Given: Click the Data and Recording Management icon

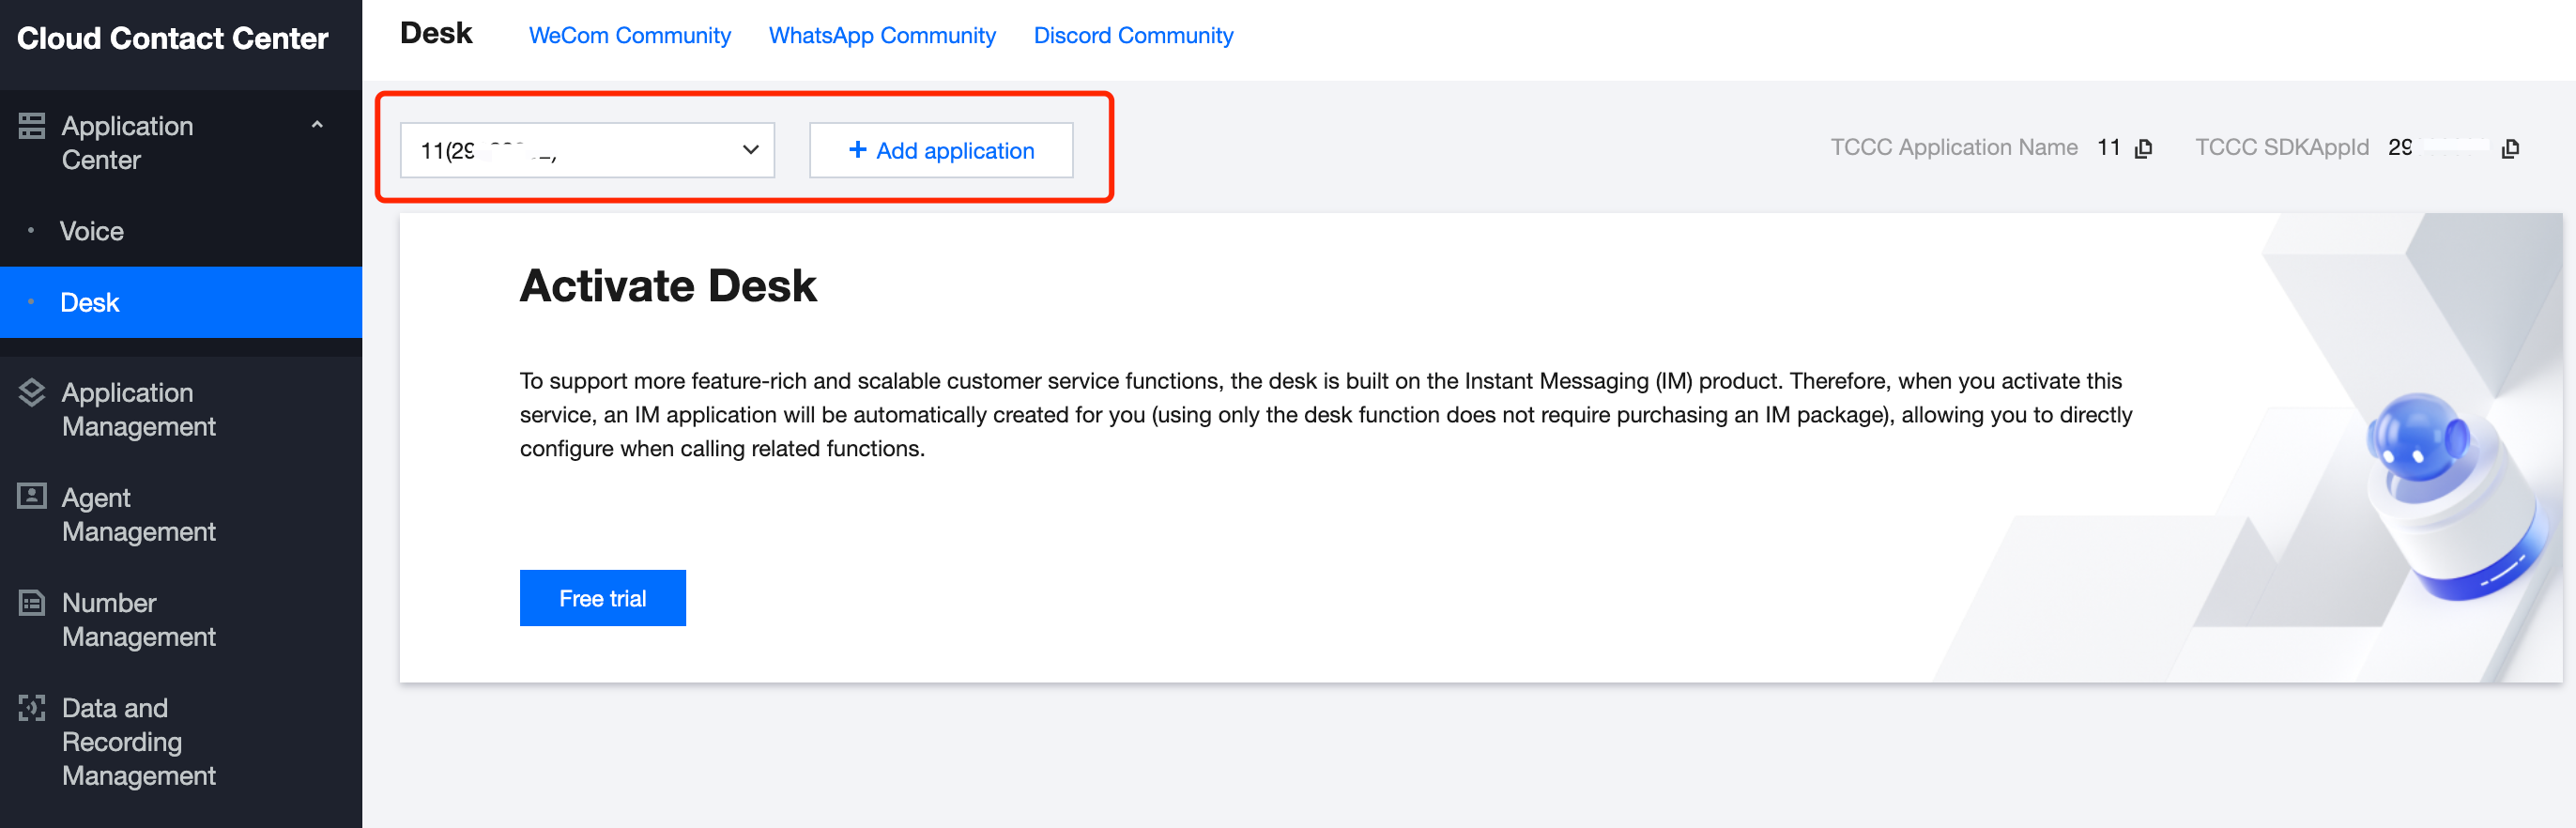Looking at the screenshot, I should click(31, 708).
